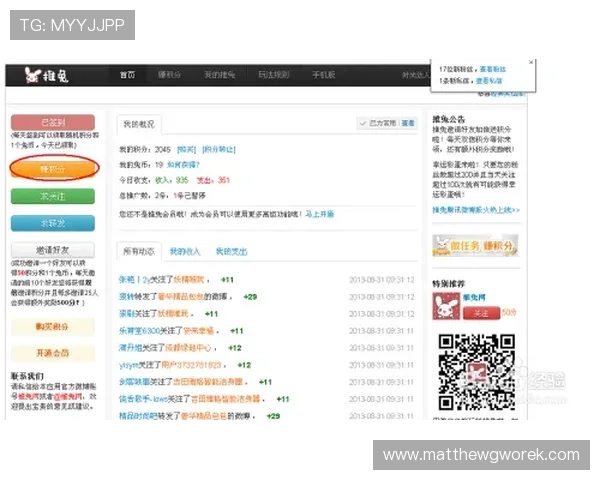Click the 做任务 赚积分 banner
Viewport: 600px width, 480px height.
click(475, 245)
